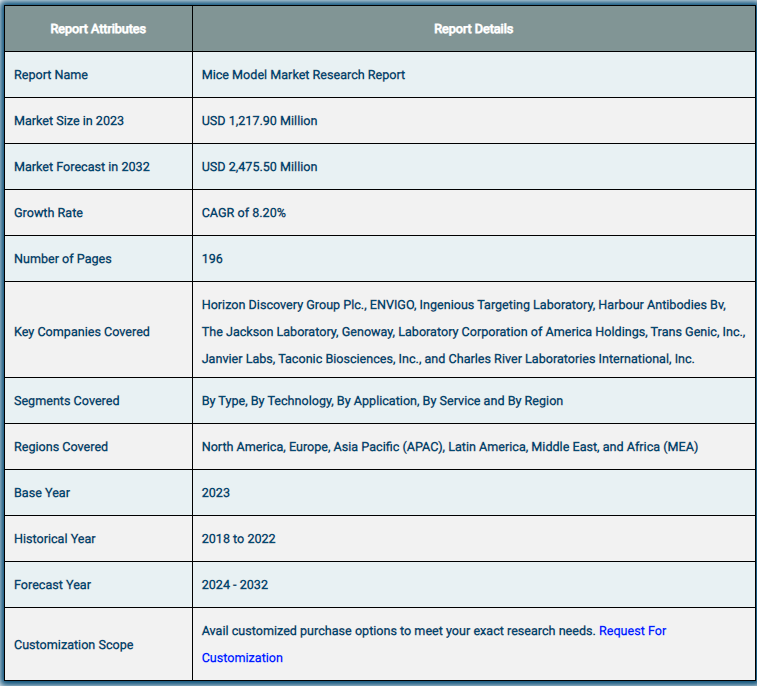This screenshot has height=686, width=757.
Task: Click the Market Forecast in 2032 label
Action: coord(82,167)
